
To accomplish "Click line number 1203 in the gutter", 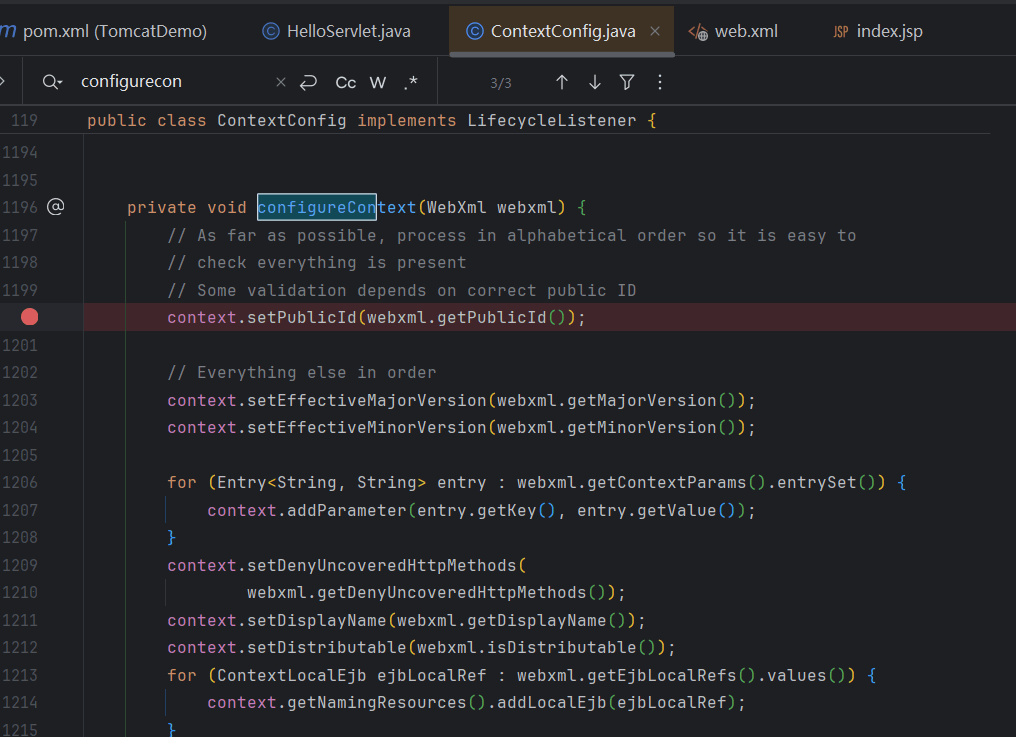I will coord(19,401).
